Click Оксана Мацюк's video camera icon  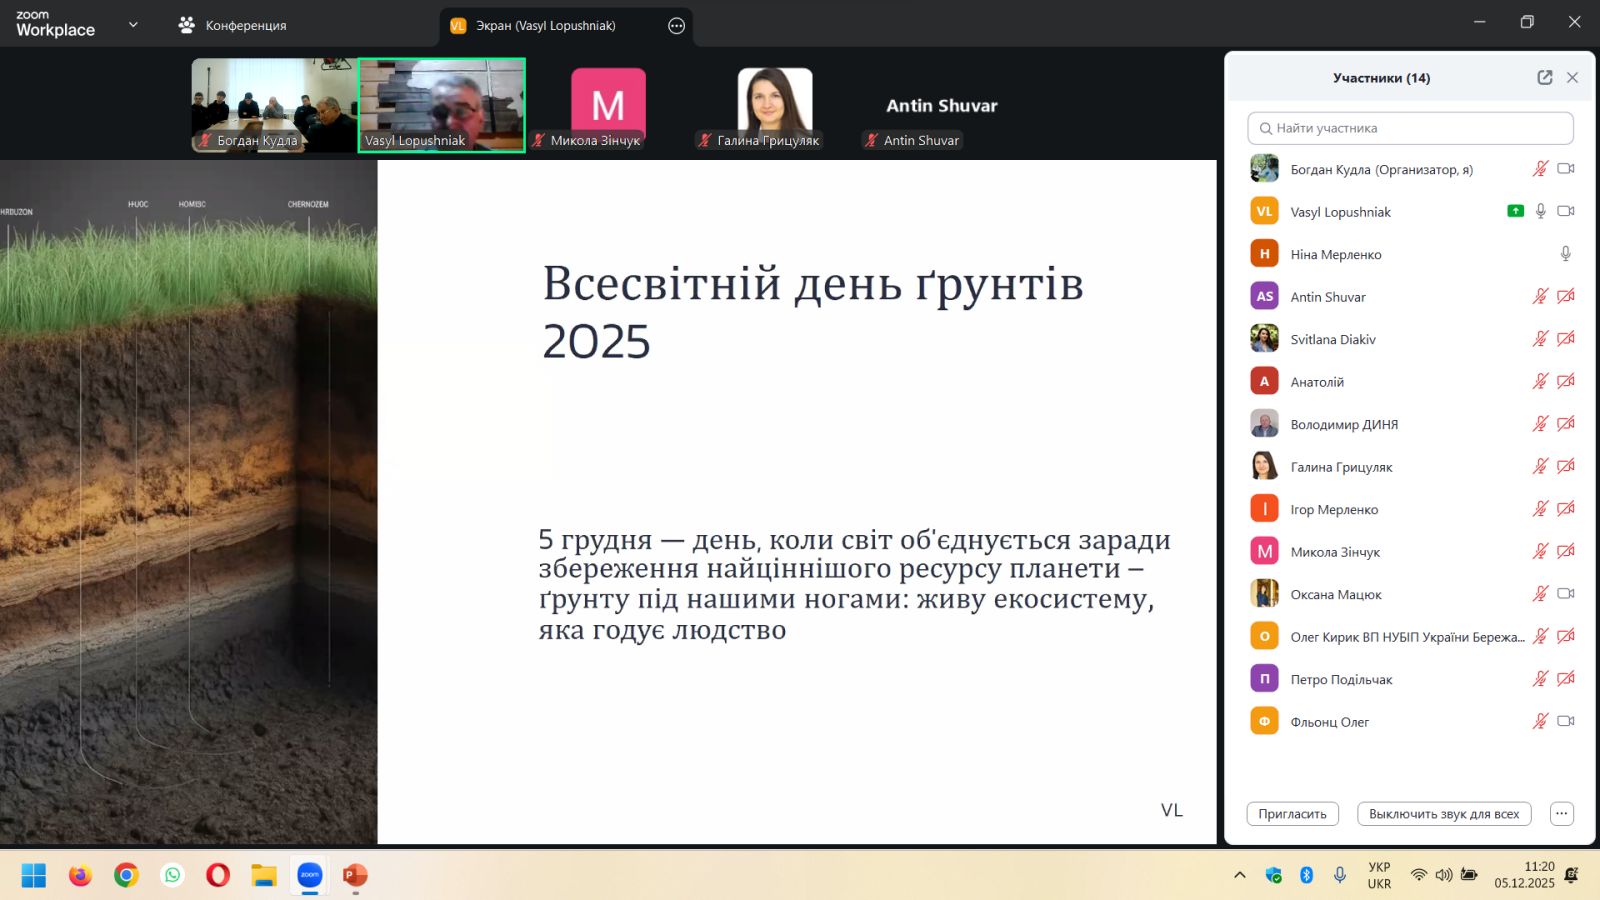coord(1566,594)
